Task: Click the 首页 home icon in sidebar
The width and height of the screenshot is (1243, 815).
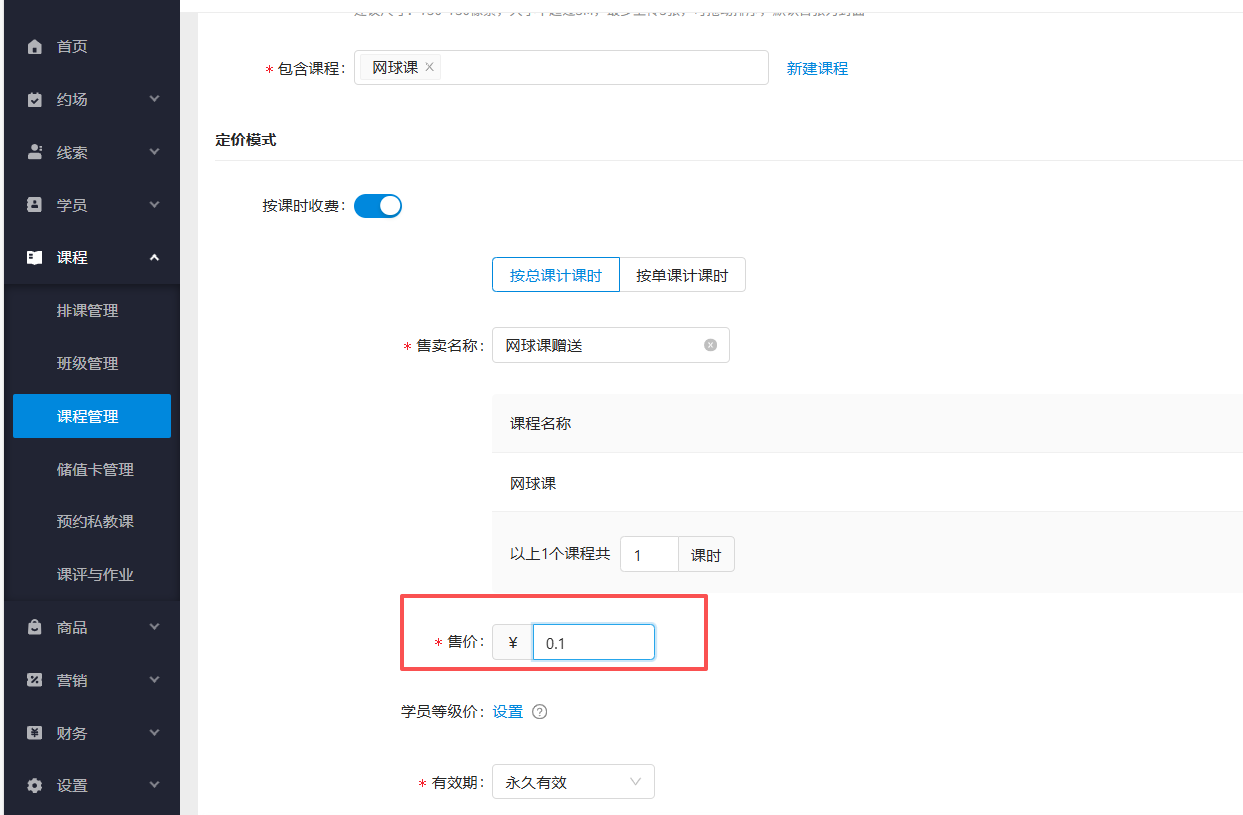Action: point(35,45)
